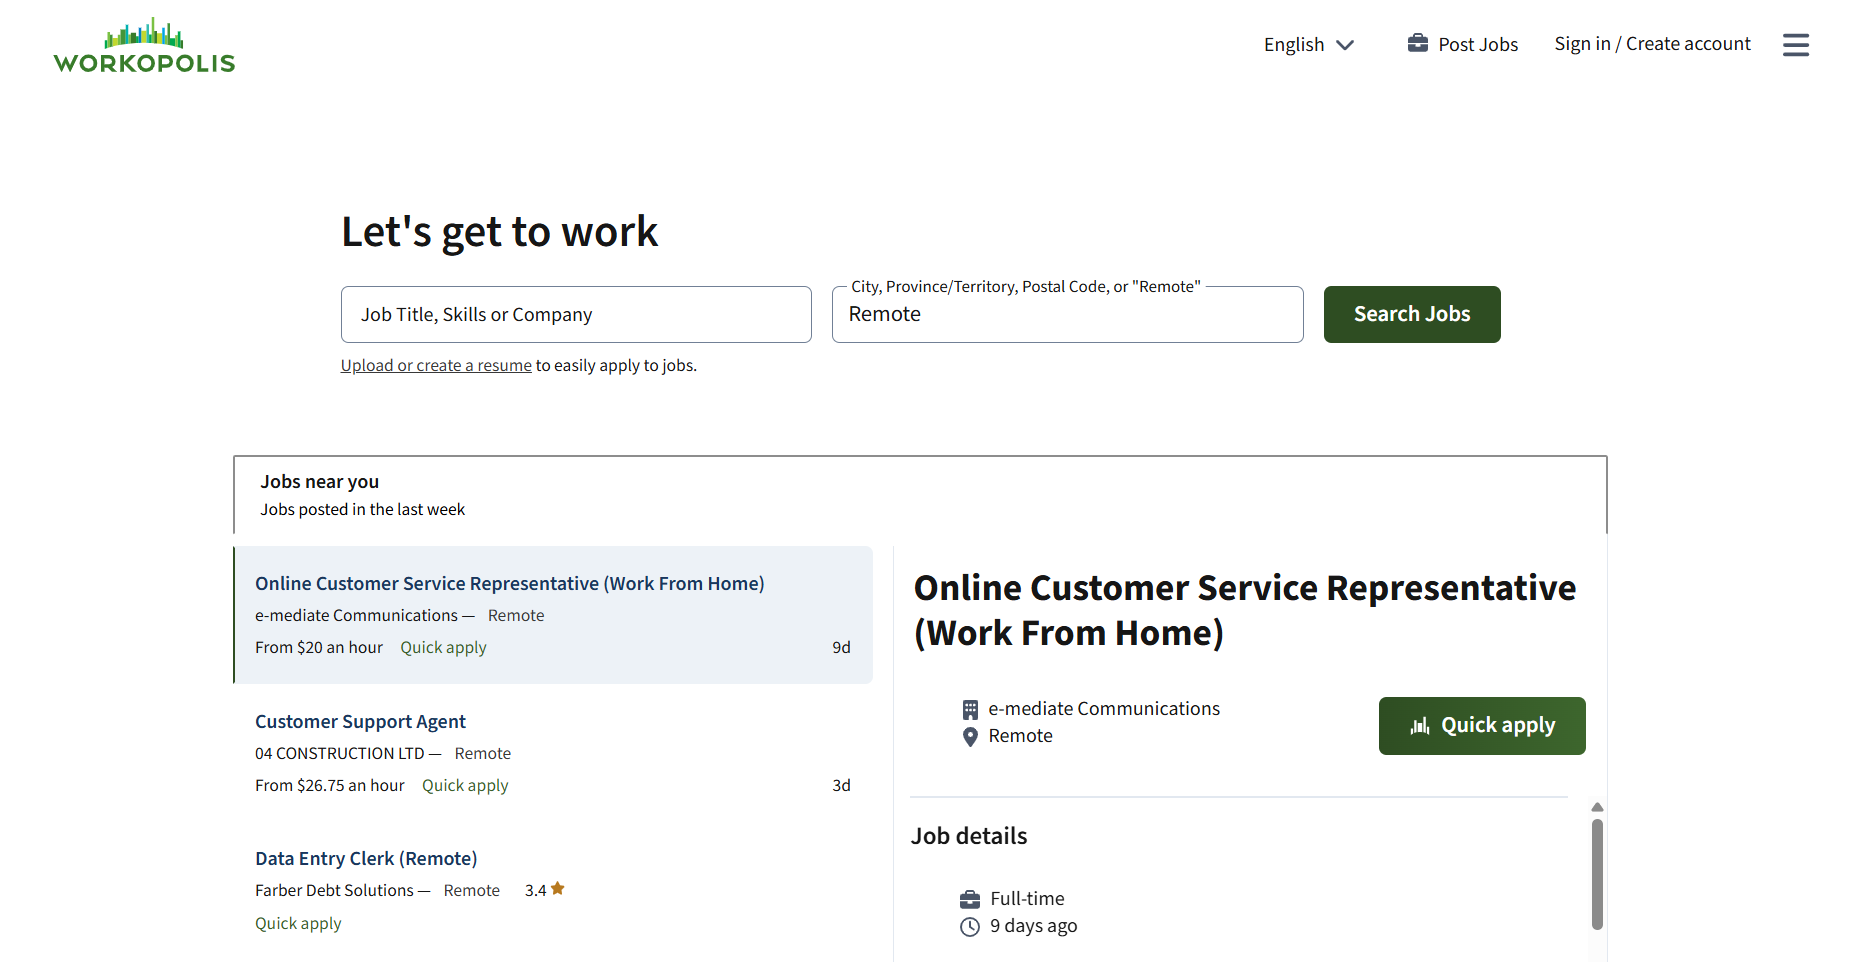Click Sign in / Create account

click(x=1652, y=44)
